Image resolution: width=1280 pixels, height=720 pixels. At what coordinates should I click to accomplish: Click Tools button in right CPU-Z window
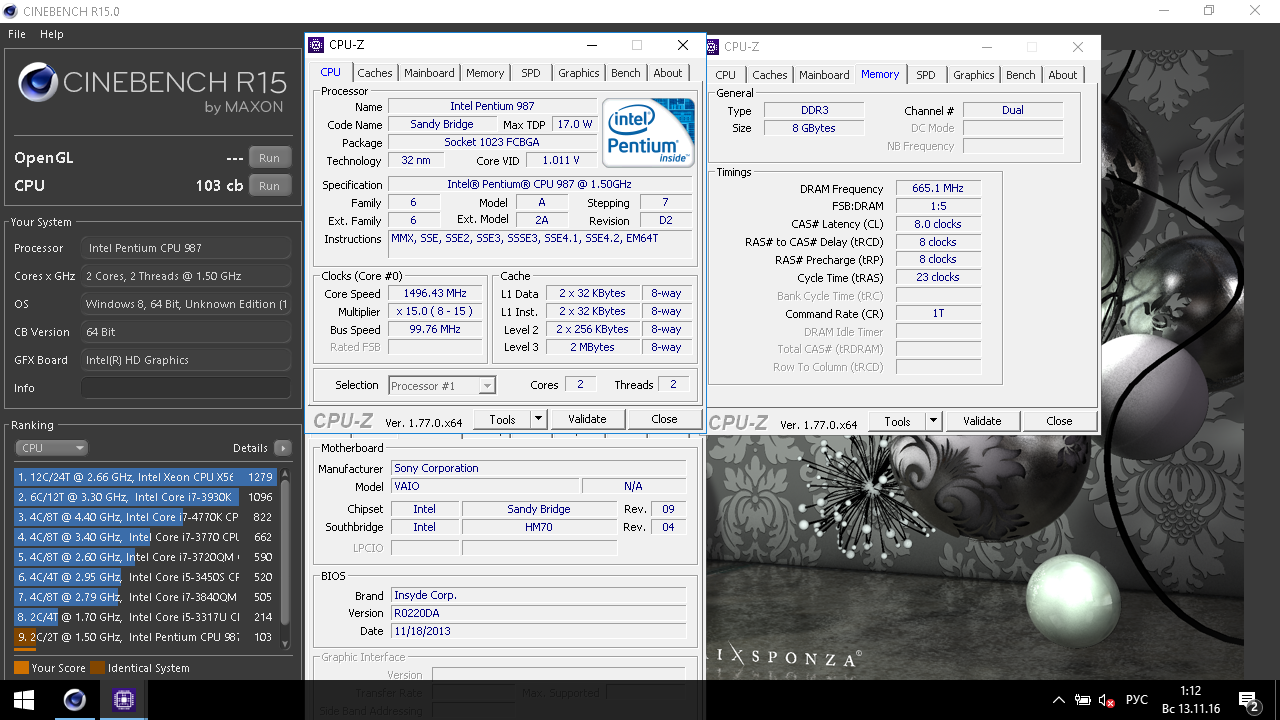897,421
